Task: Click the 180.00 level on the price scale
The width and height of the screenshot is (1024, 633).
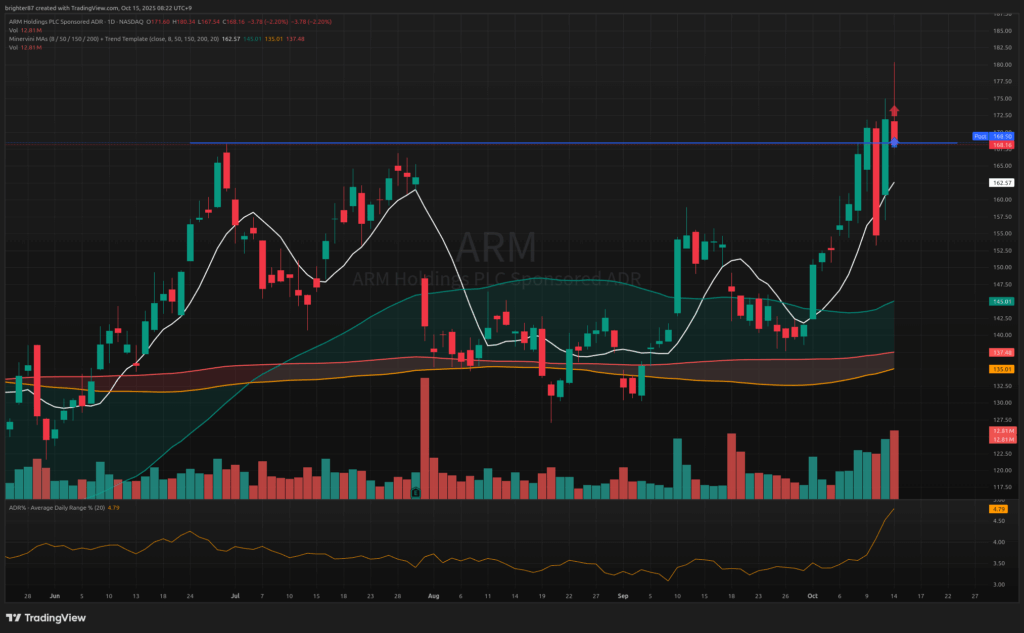Action: 1000,65
